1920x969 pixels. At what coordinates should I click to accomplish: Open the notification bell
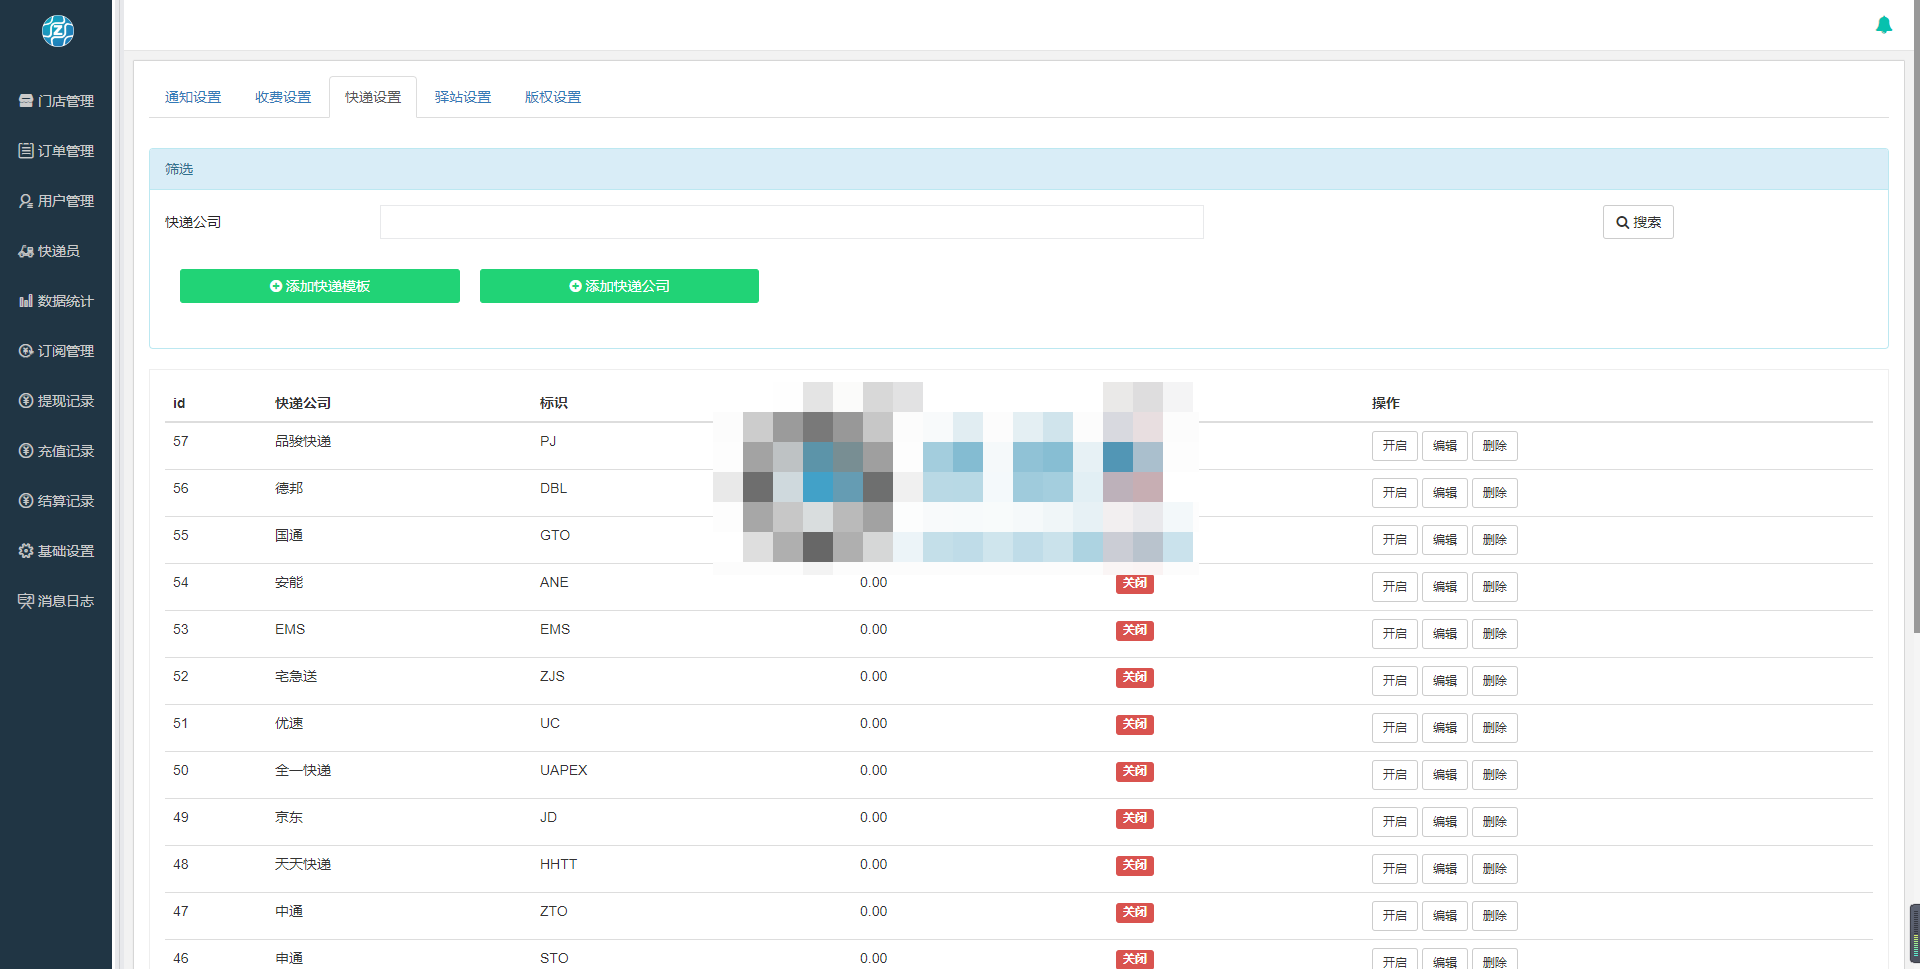coord(1884,25)
